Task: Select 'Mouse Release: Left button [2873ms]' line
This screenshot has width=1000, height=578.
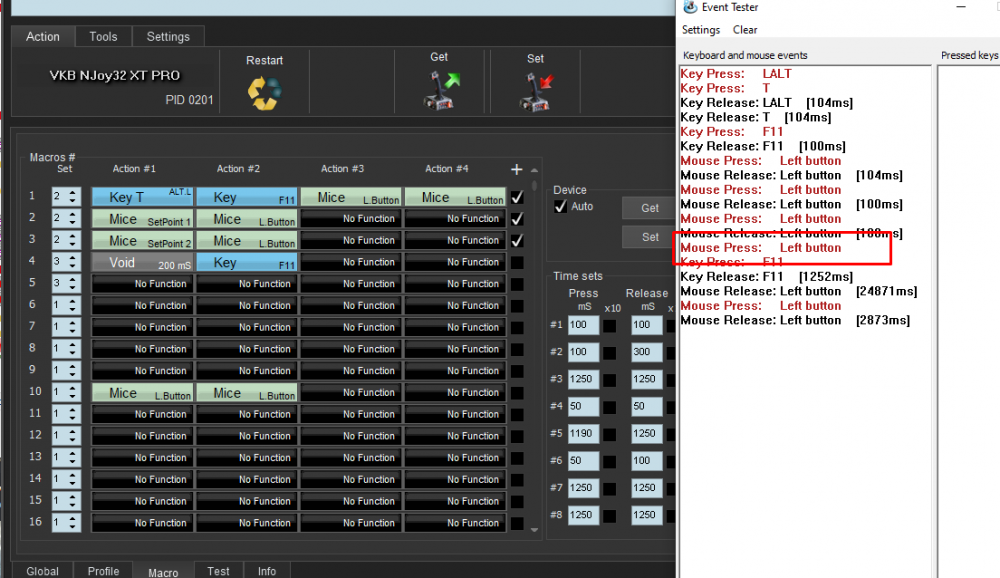Action: (x=795, y=320)
